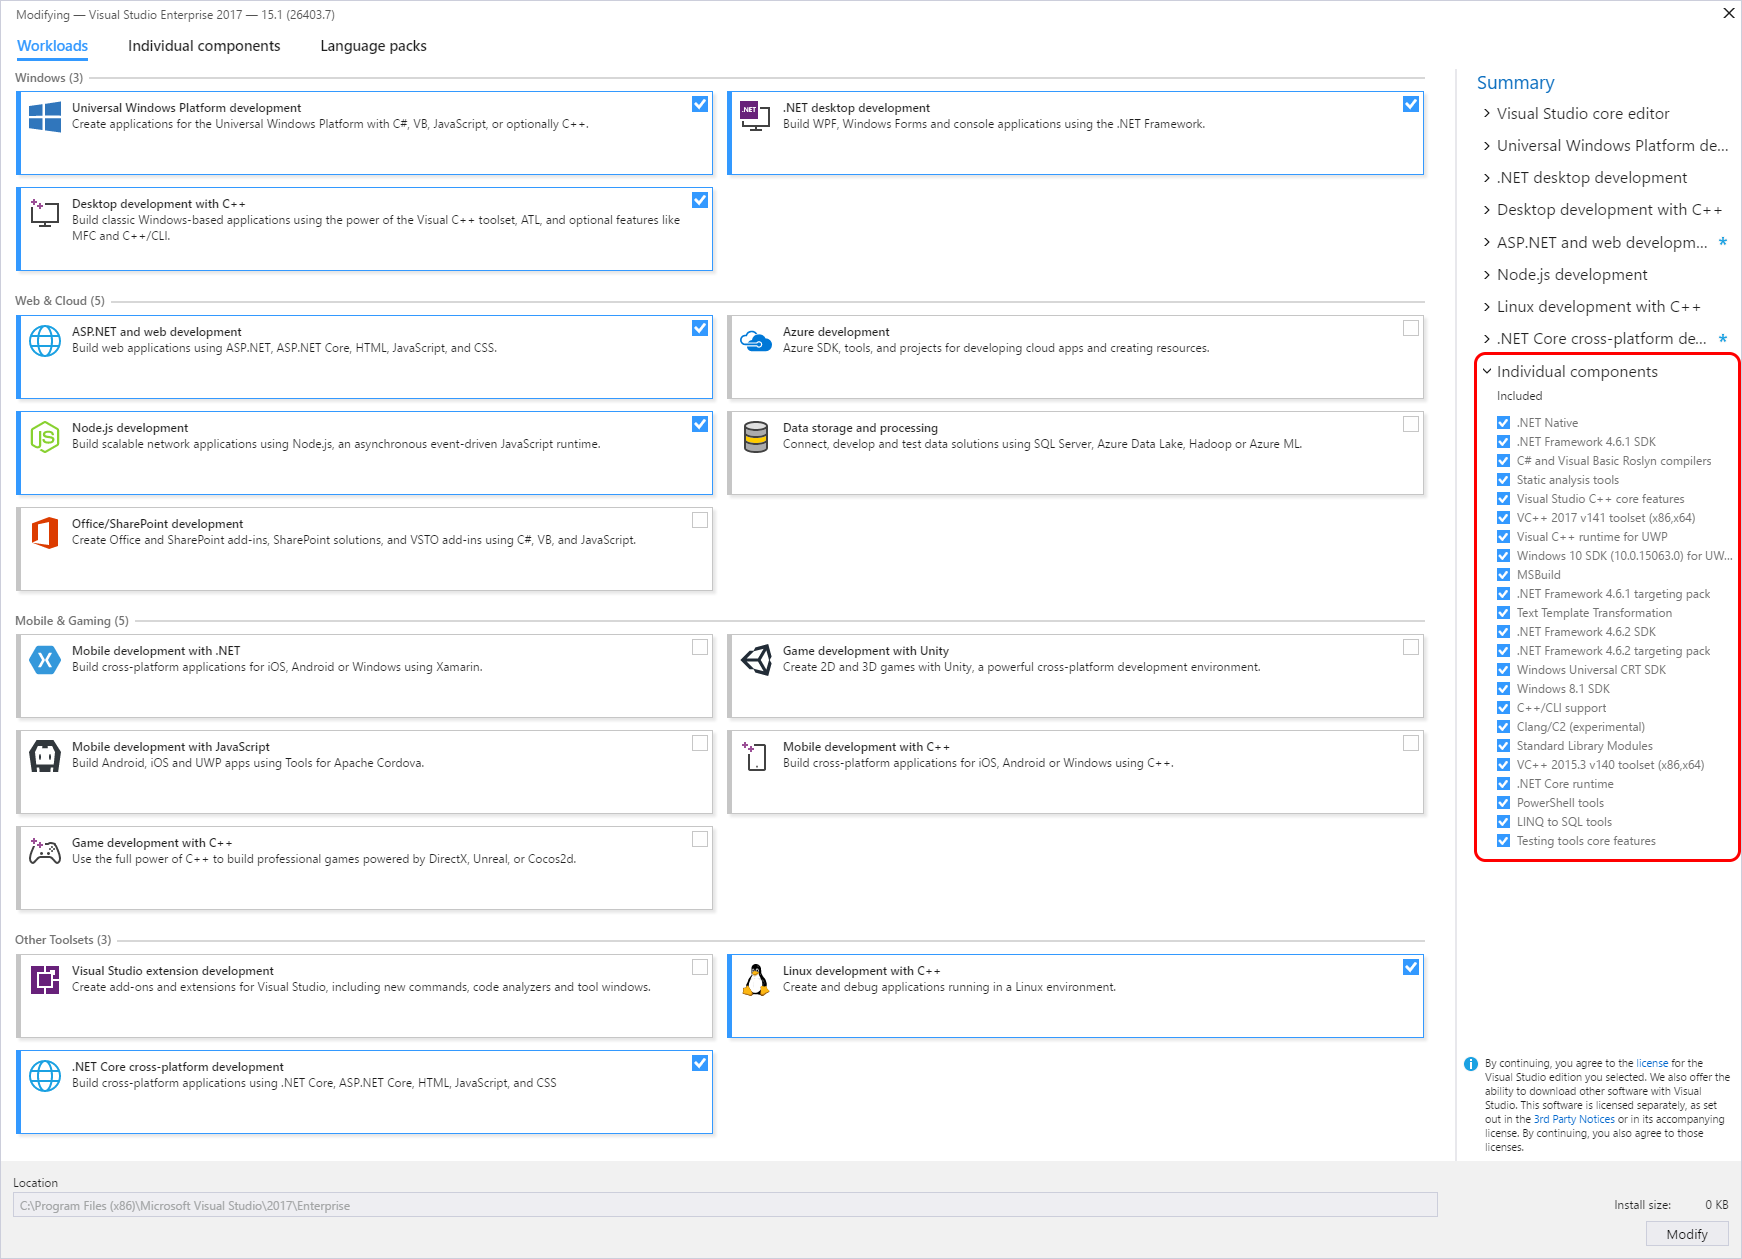This screenshot has height=1259, width=1742.
Task: Expand ASP.NET and web development summary entry
Action: [x=1487, y=243]
